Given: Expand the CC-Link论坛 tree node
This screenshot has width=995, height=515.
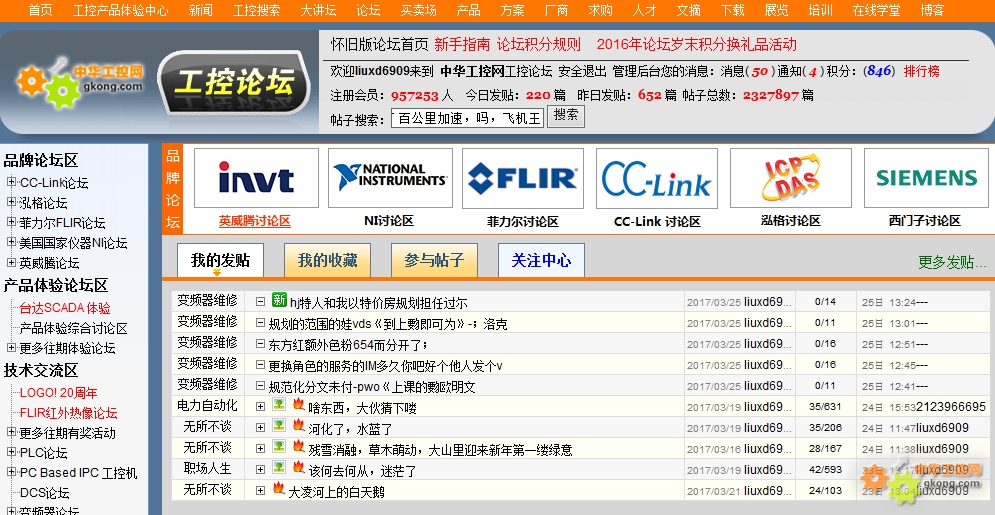Looking at the screenshot, I should click(11, 182).
